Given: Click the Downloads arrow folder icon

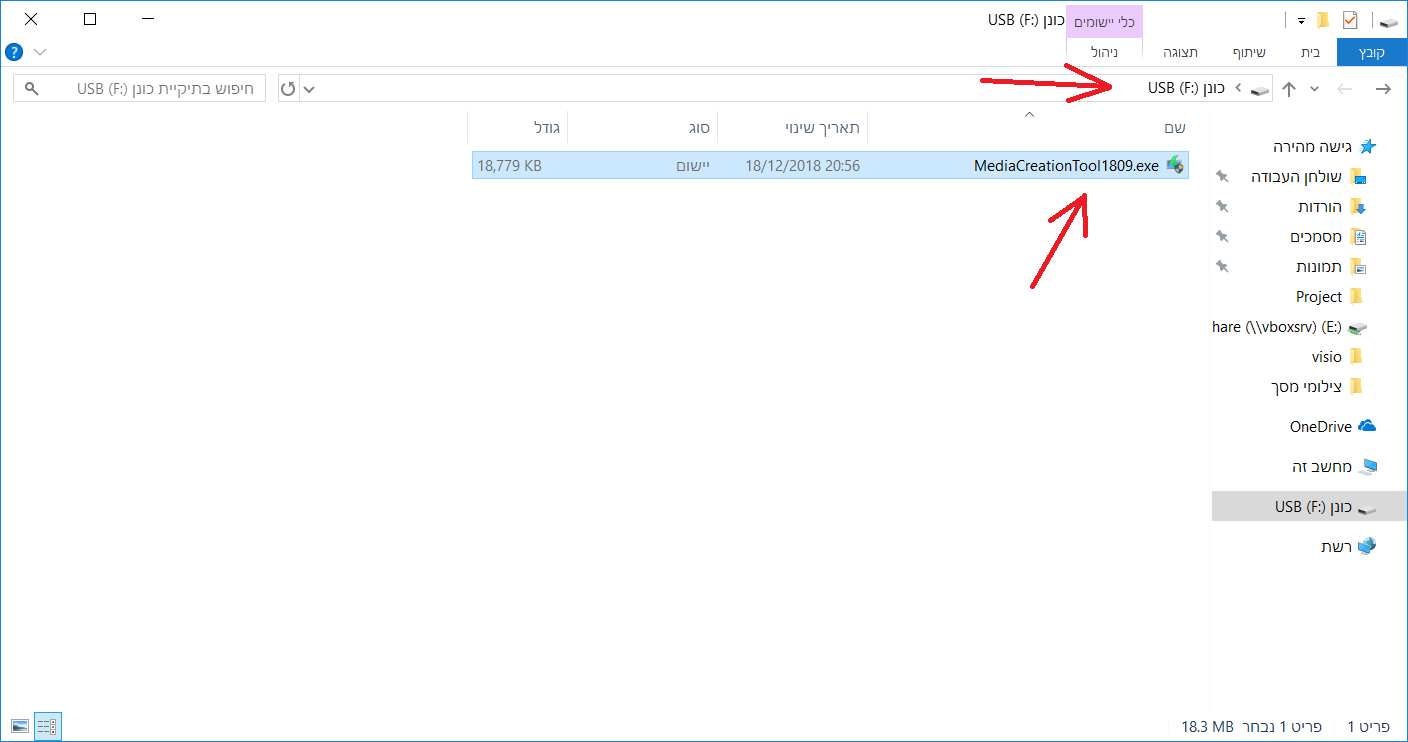Looking at the screenshot, I should tap(1358, 207).
